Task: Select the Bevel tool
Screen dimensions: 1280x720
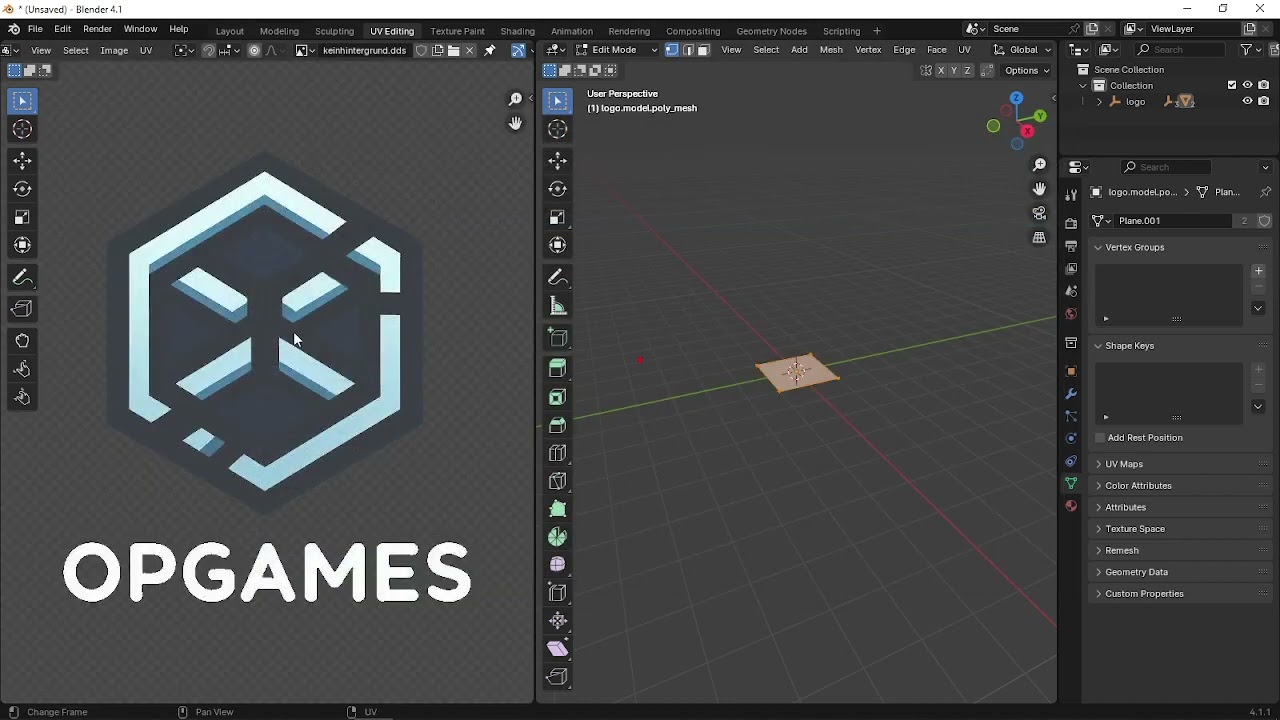Action: (558, 425)
